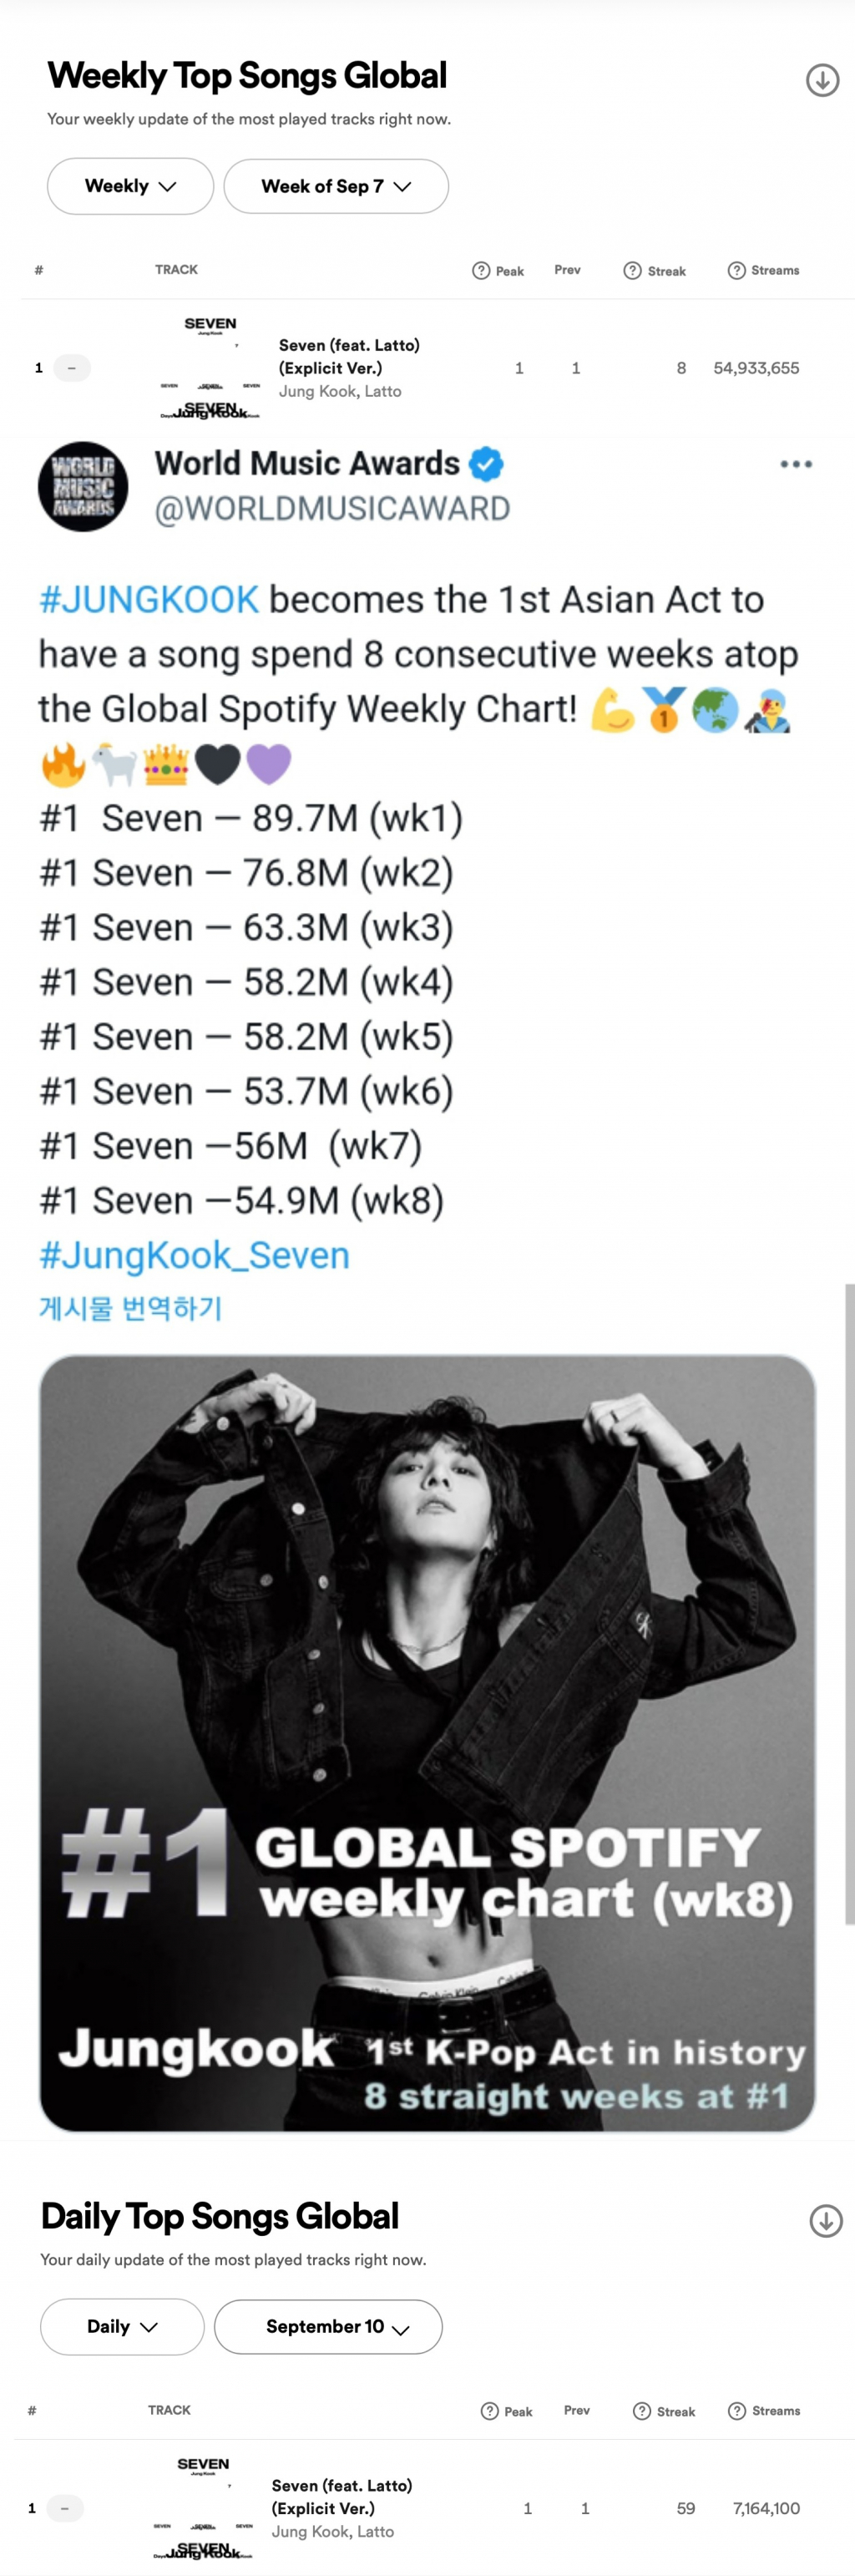Open the Week of Sep 7 date dropdown
This screenshot has height=2576, width=855.
pos(336,186)
